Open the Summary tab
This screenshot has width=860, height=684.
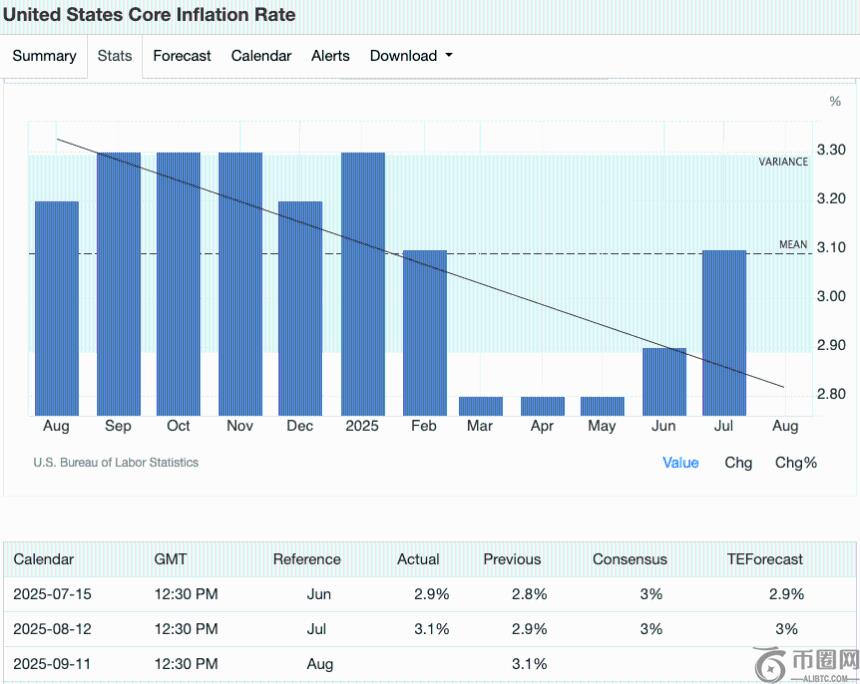pyautogui.click(x=44, y=56)
